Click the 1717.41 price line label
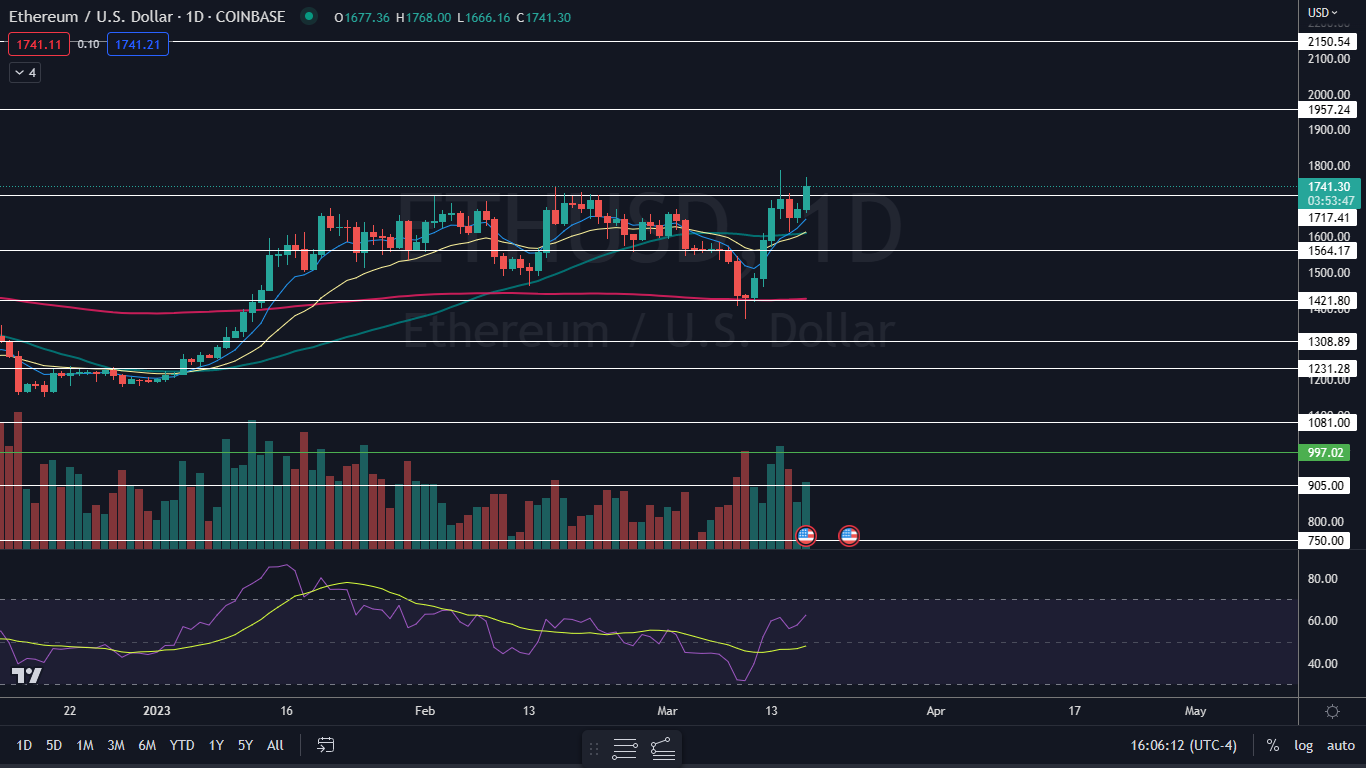 (x=1328, y=218)
